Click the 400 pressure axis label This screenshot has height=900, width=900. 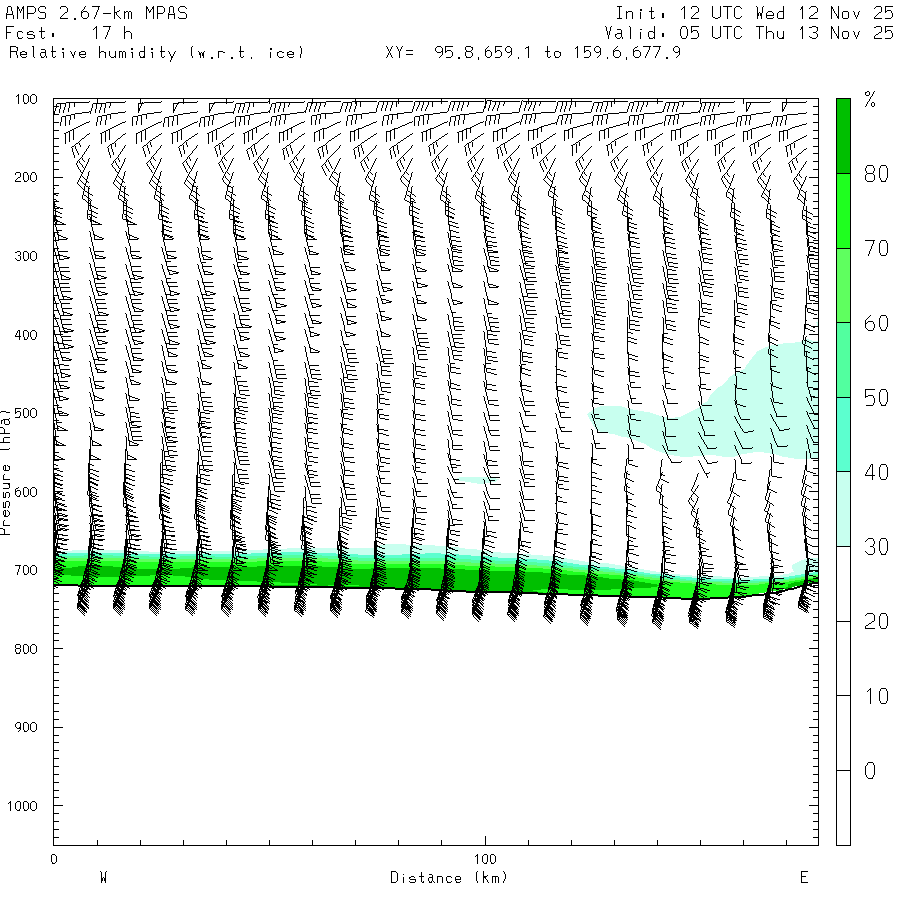pyautogui.click(x=26, y=335)
